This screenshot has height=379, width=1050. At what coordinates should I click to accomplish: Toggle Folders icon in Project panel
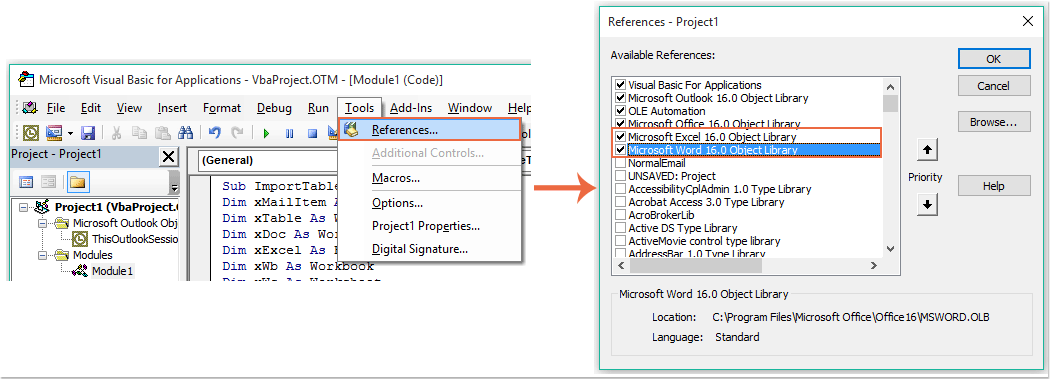tap(78, 181)
